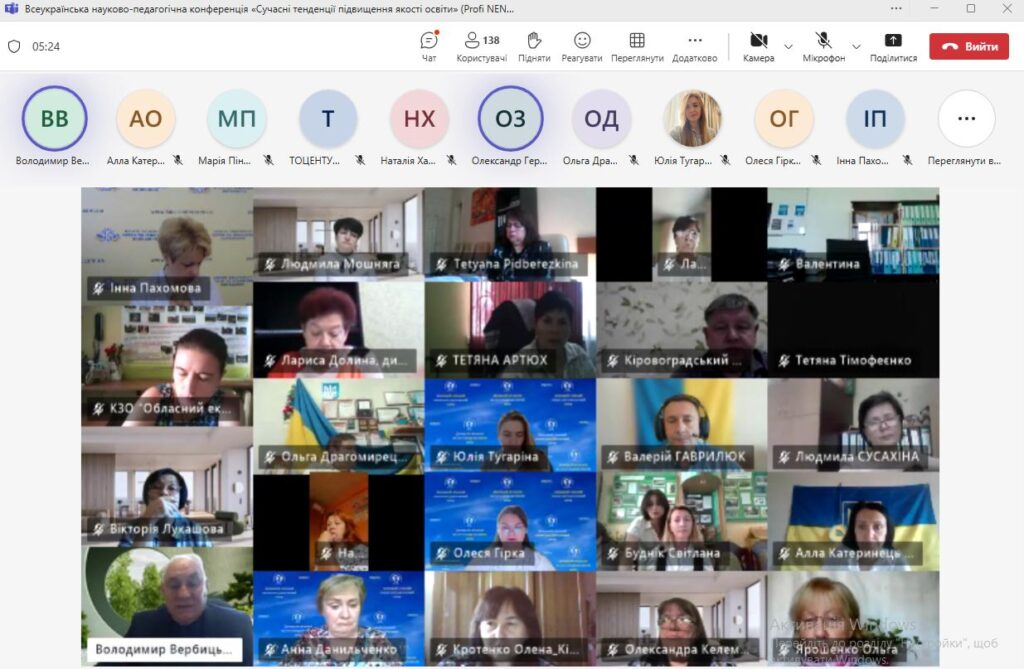This screenshot has height=669, width=1024.
Task: Expand the microphone options dropdown arrow
Action: pos(856,47)
